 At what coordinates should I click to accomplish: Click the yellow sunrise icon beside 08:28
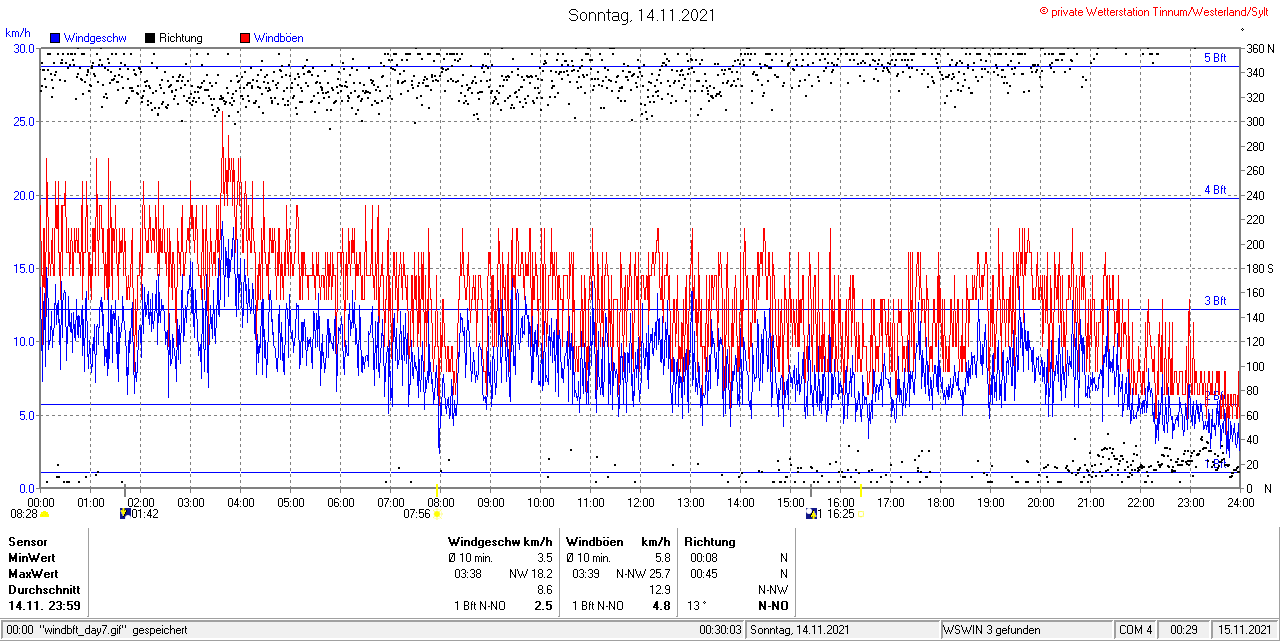click(44, 514)
